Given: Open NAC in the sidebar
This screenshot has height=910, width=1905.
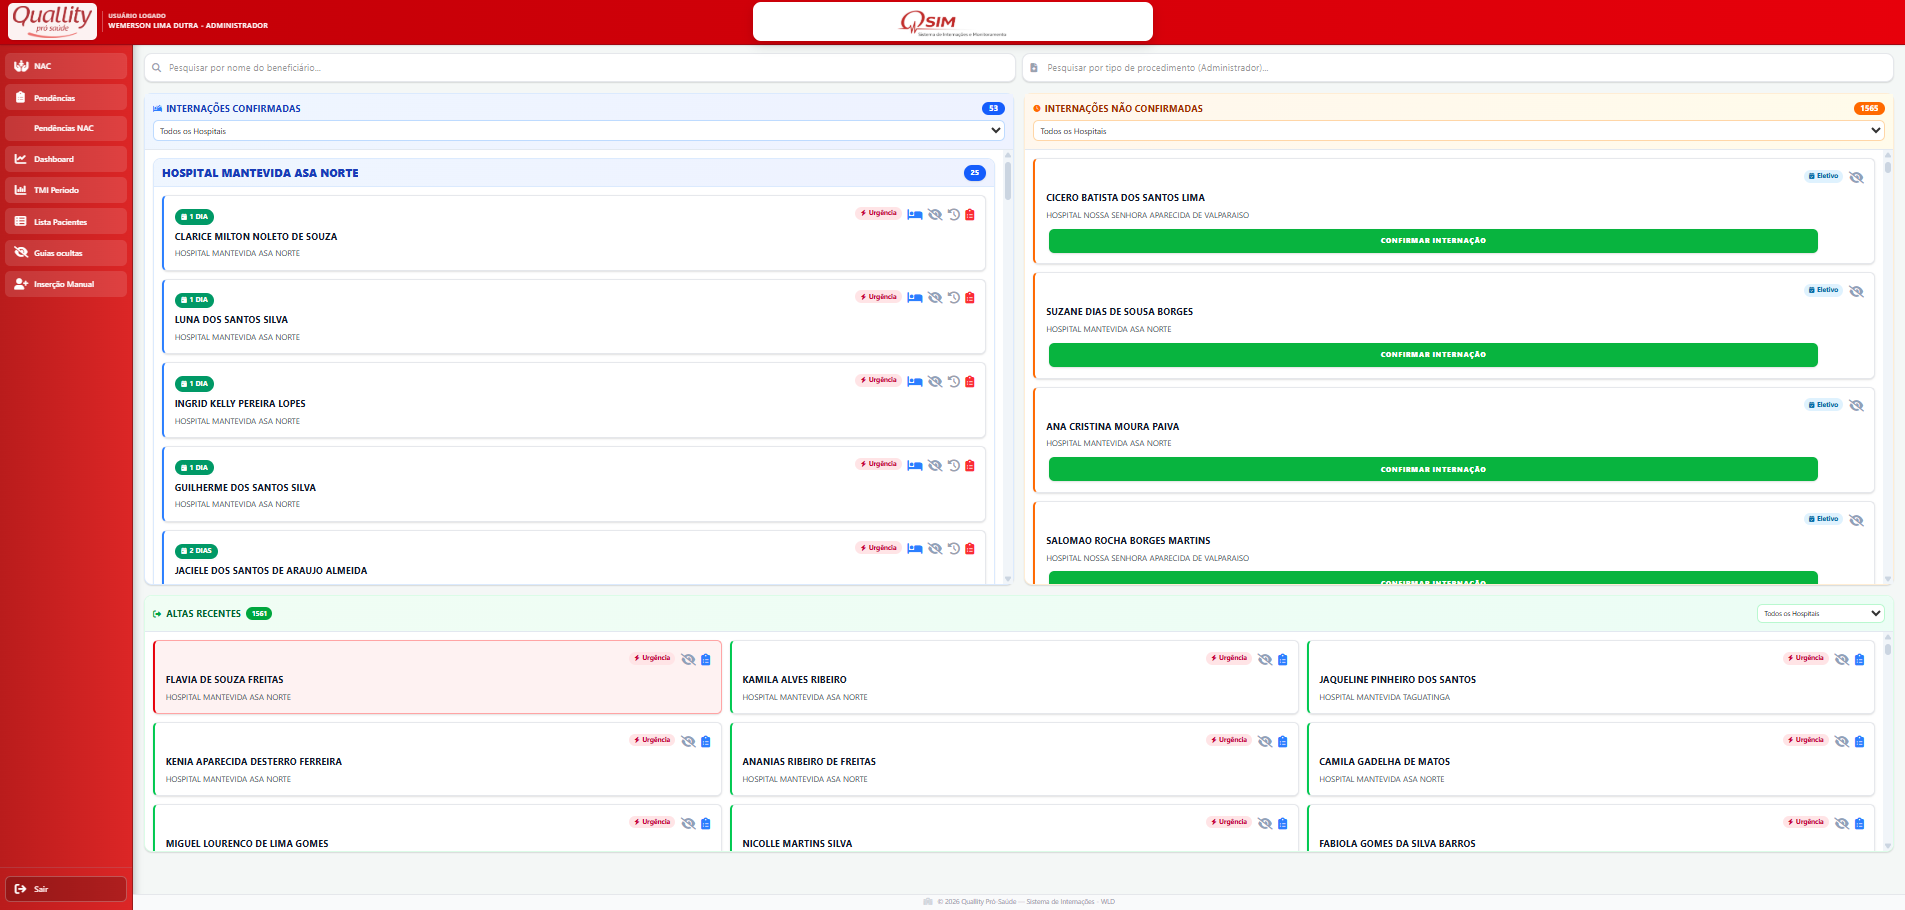Looking at the screenshot, I should 66,66.
